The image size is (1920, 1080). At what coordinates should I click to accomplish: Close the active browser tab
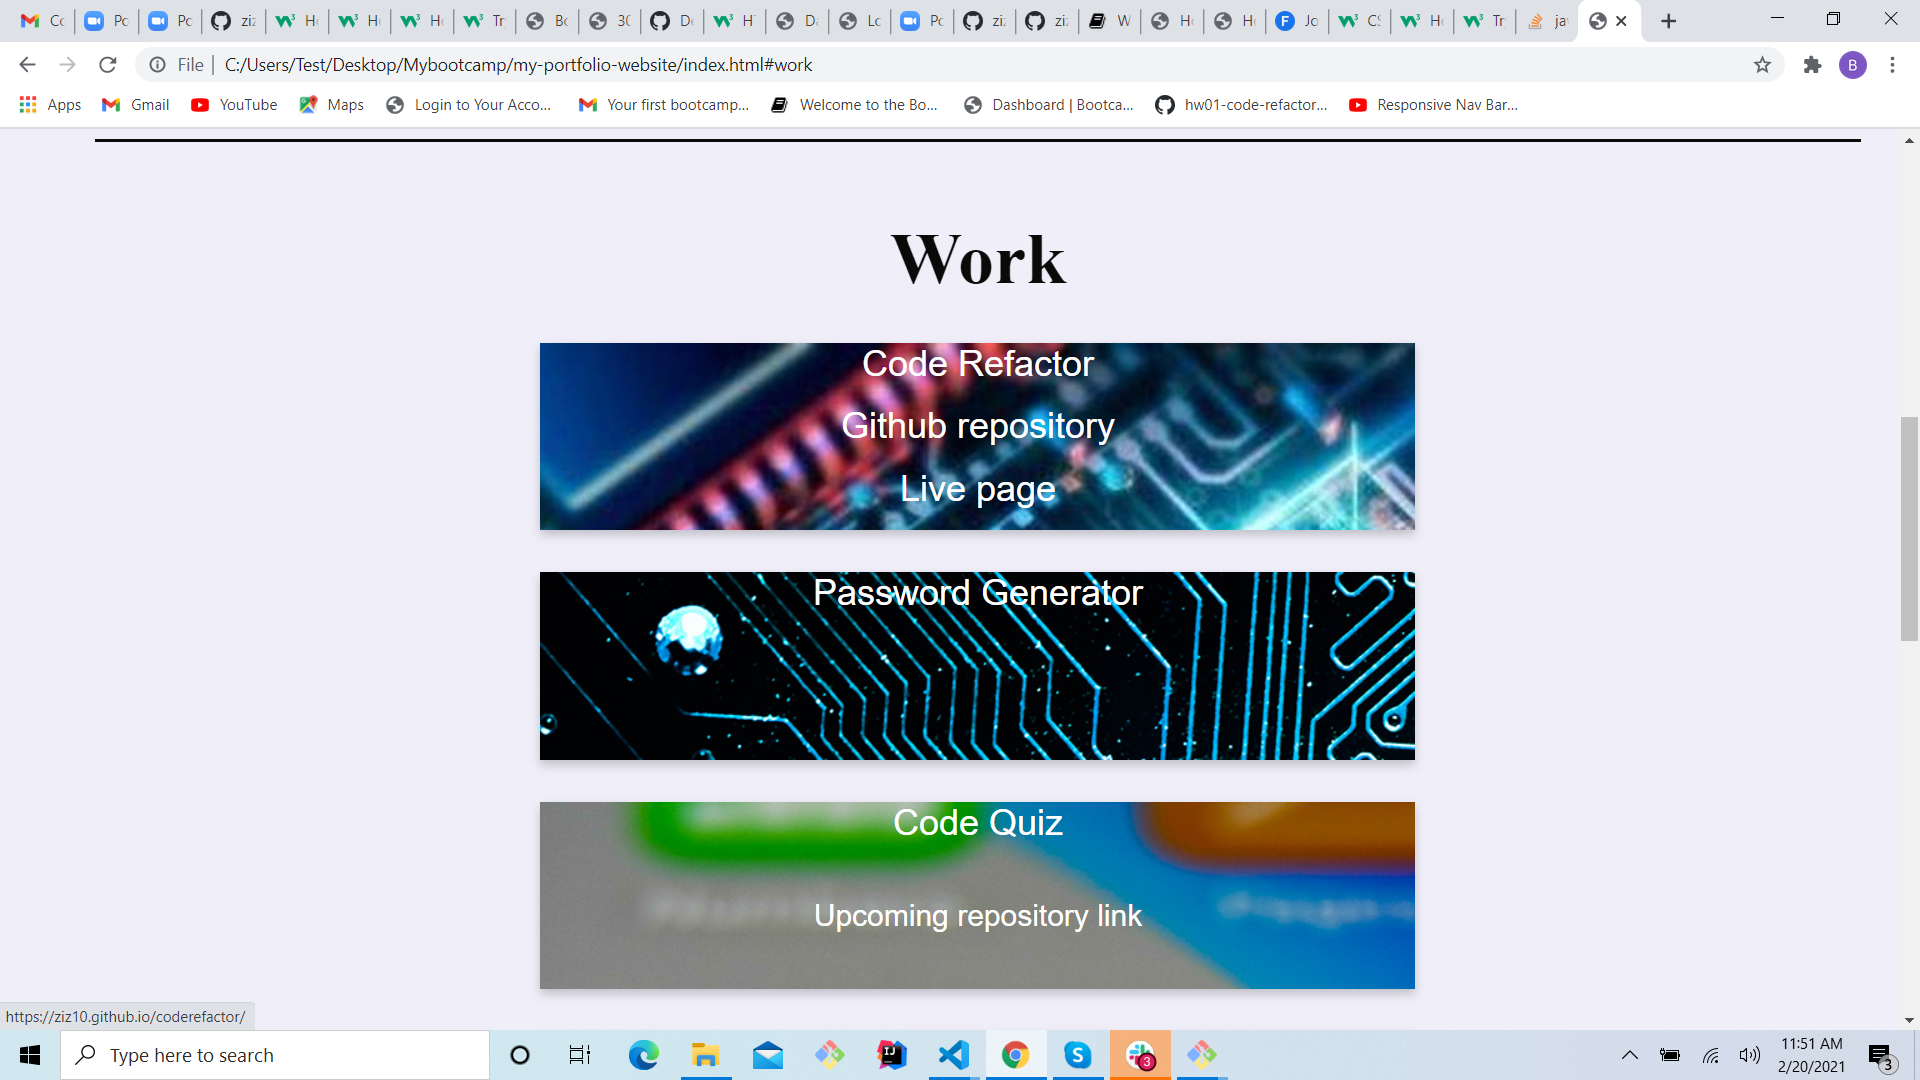tap(1621, 21)
